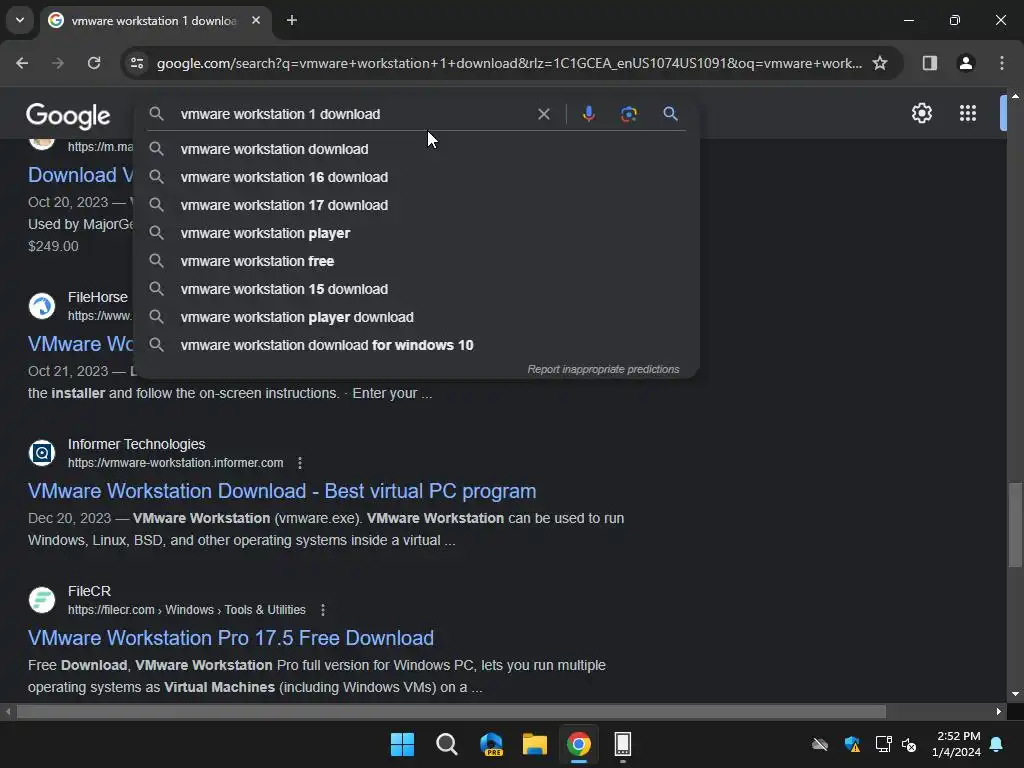The image size is (1024, 768).
Task: Choose suggestion 'vmware workstation player'
Action: coord(417,233)
